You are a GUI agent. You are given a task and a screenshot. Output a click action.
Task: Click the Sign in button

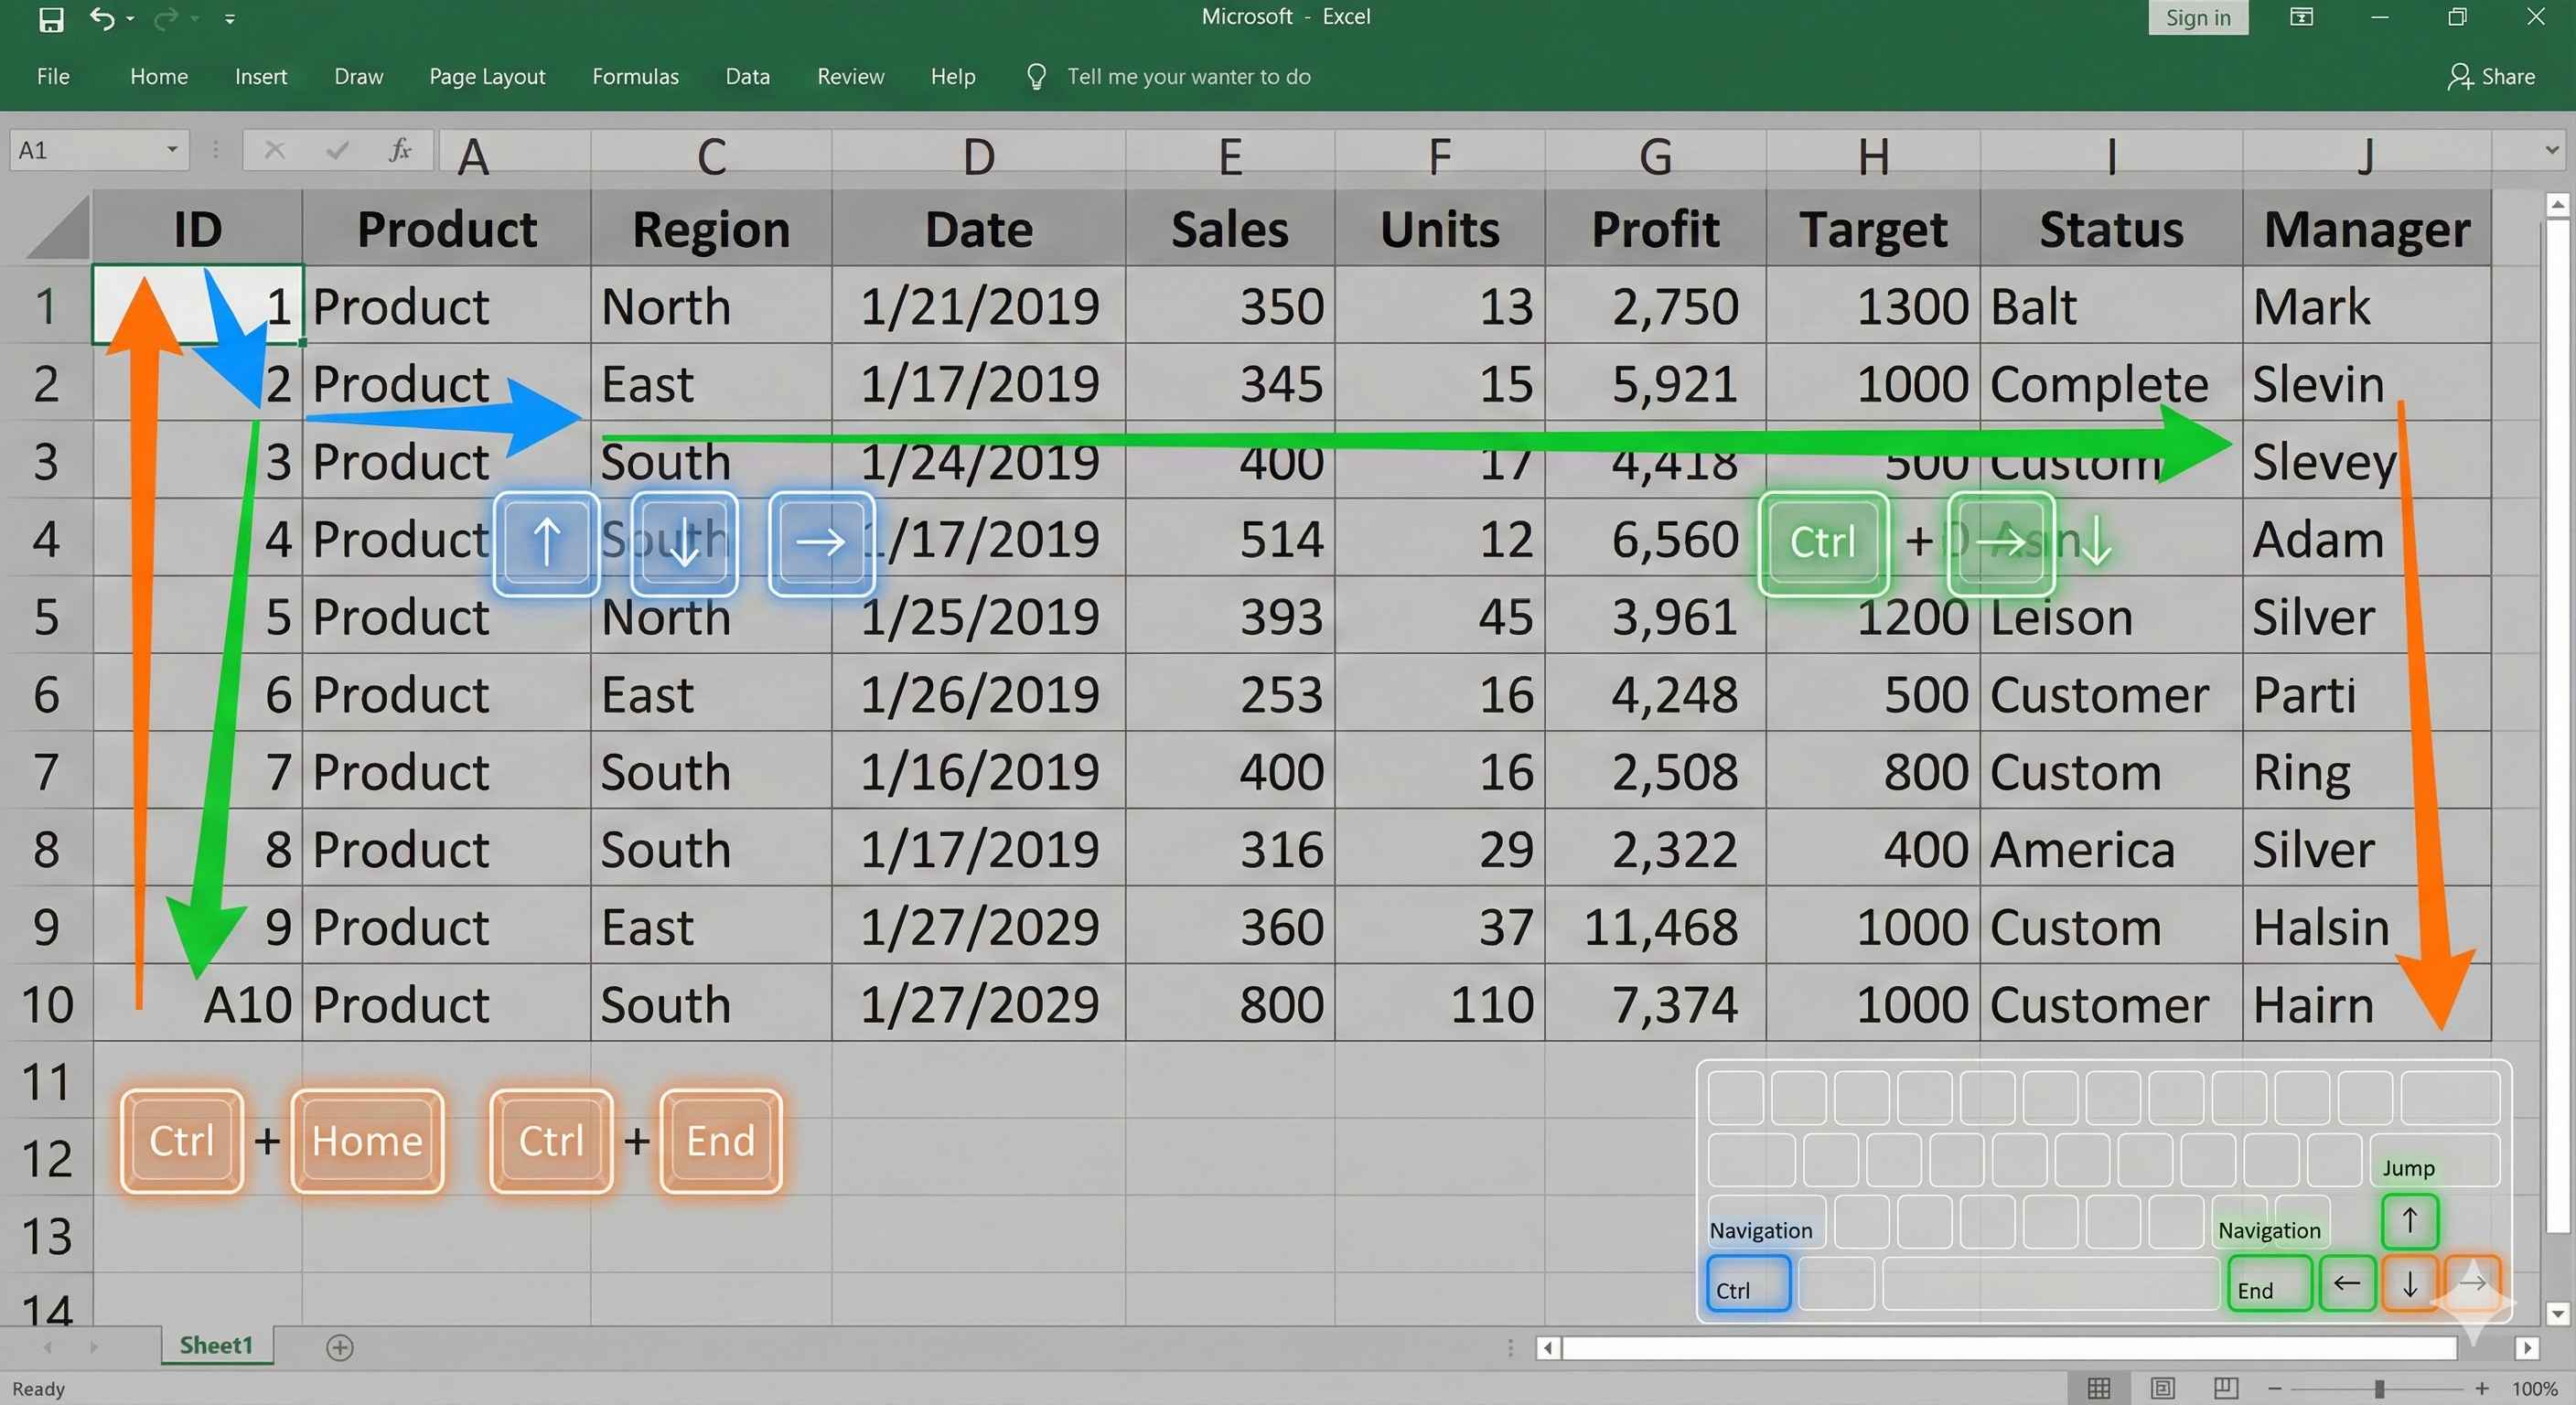point(2198,17)
